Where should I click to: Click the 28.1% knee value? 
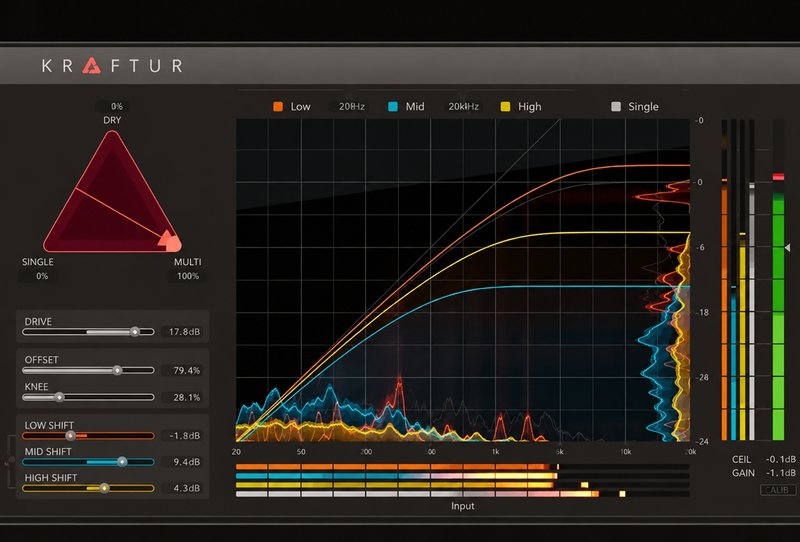(x=186, y=397)
